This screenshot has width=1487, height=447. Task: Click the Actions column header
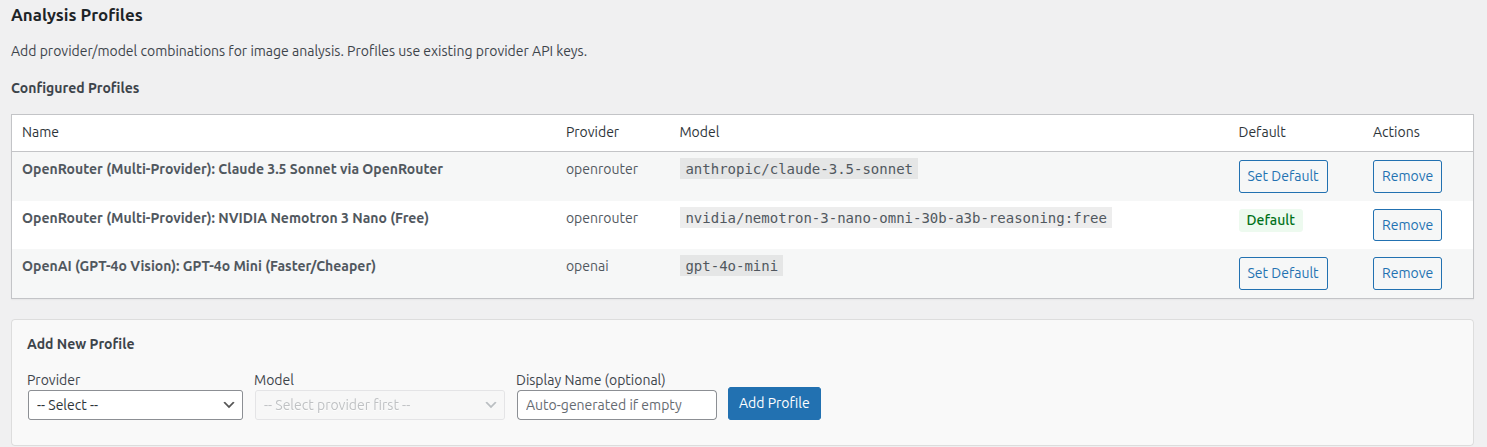click(x=1396, y=132)
